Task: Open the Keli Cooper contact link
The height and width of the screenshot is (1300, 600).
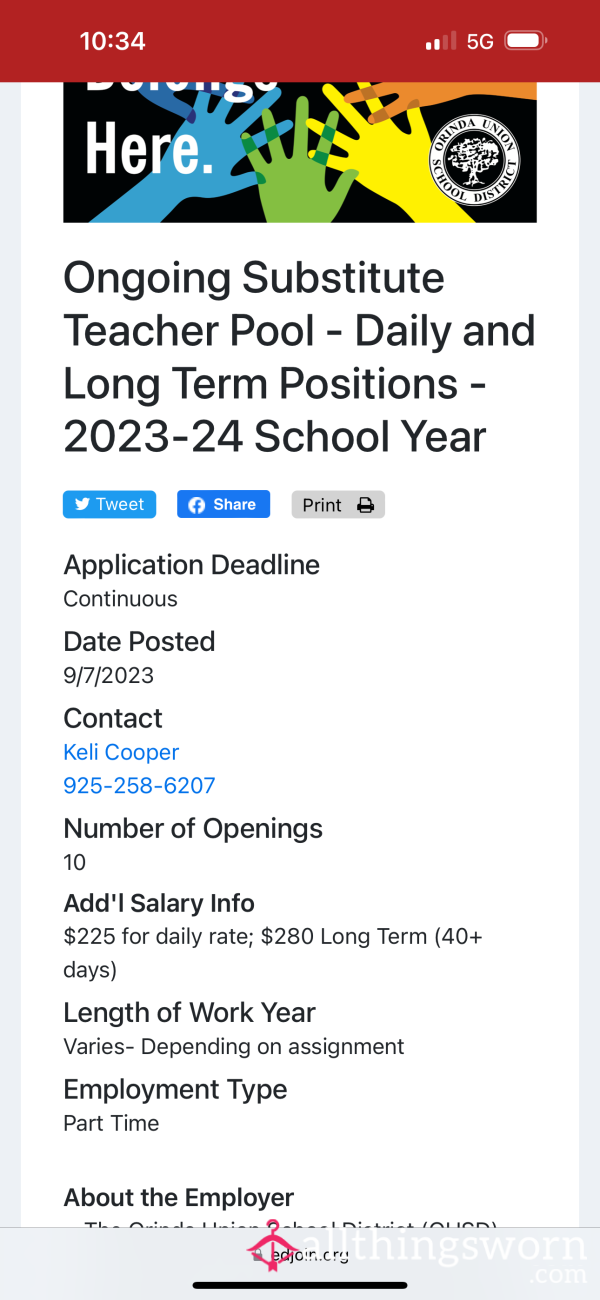Action: click(121, 752)
